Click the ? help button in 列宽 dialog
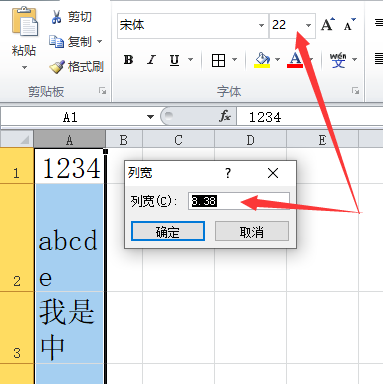The image size is (383, 384). (228, 173)
